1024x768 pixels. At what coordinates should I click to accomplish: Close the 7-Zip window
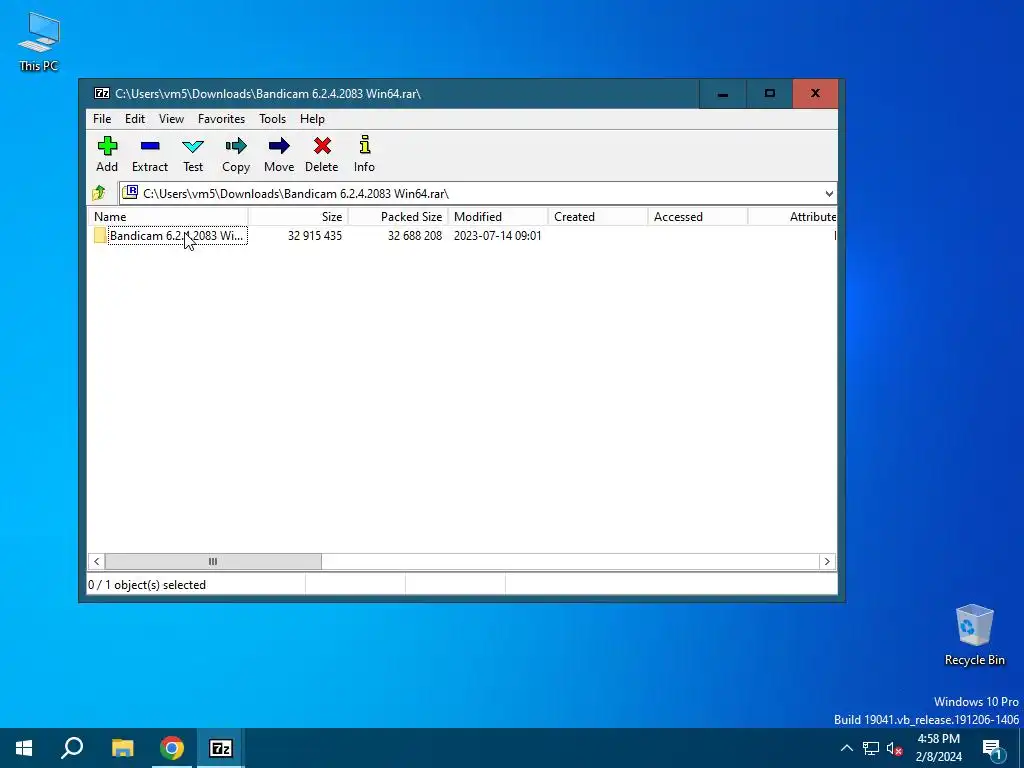pyautogui.click(x=815, y=94)
